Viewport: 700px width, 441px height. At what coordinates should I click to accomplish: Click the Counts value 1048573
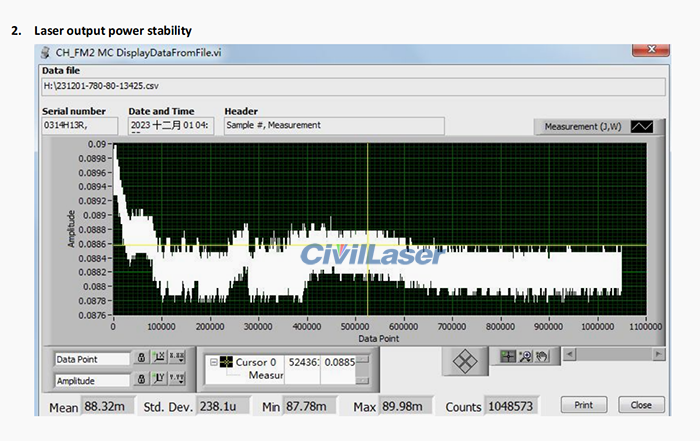click(x=512, y=406)
